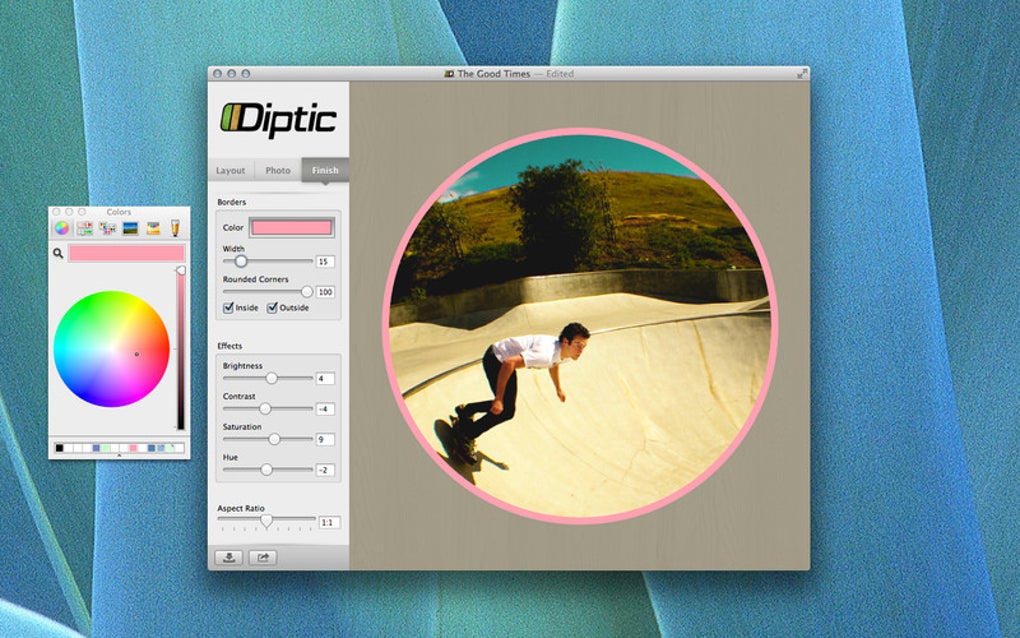Select the pink swatch in the Colors swatch drawer

tap(133, 448)
